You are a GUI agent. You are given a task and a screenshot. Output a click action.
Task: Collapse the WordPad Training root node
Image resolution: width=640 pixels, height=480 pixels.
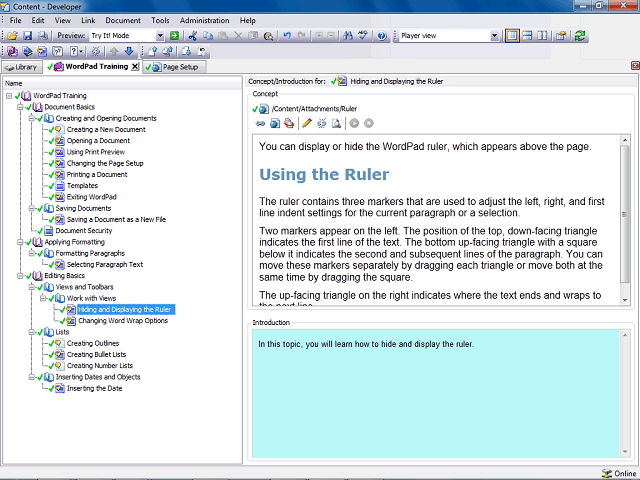(x=9, y=96)
